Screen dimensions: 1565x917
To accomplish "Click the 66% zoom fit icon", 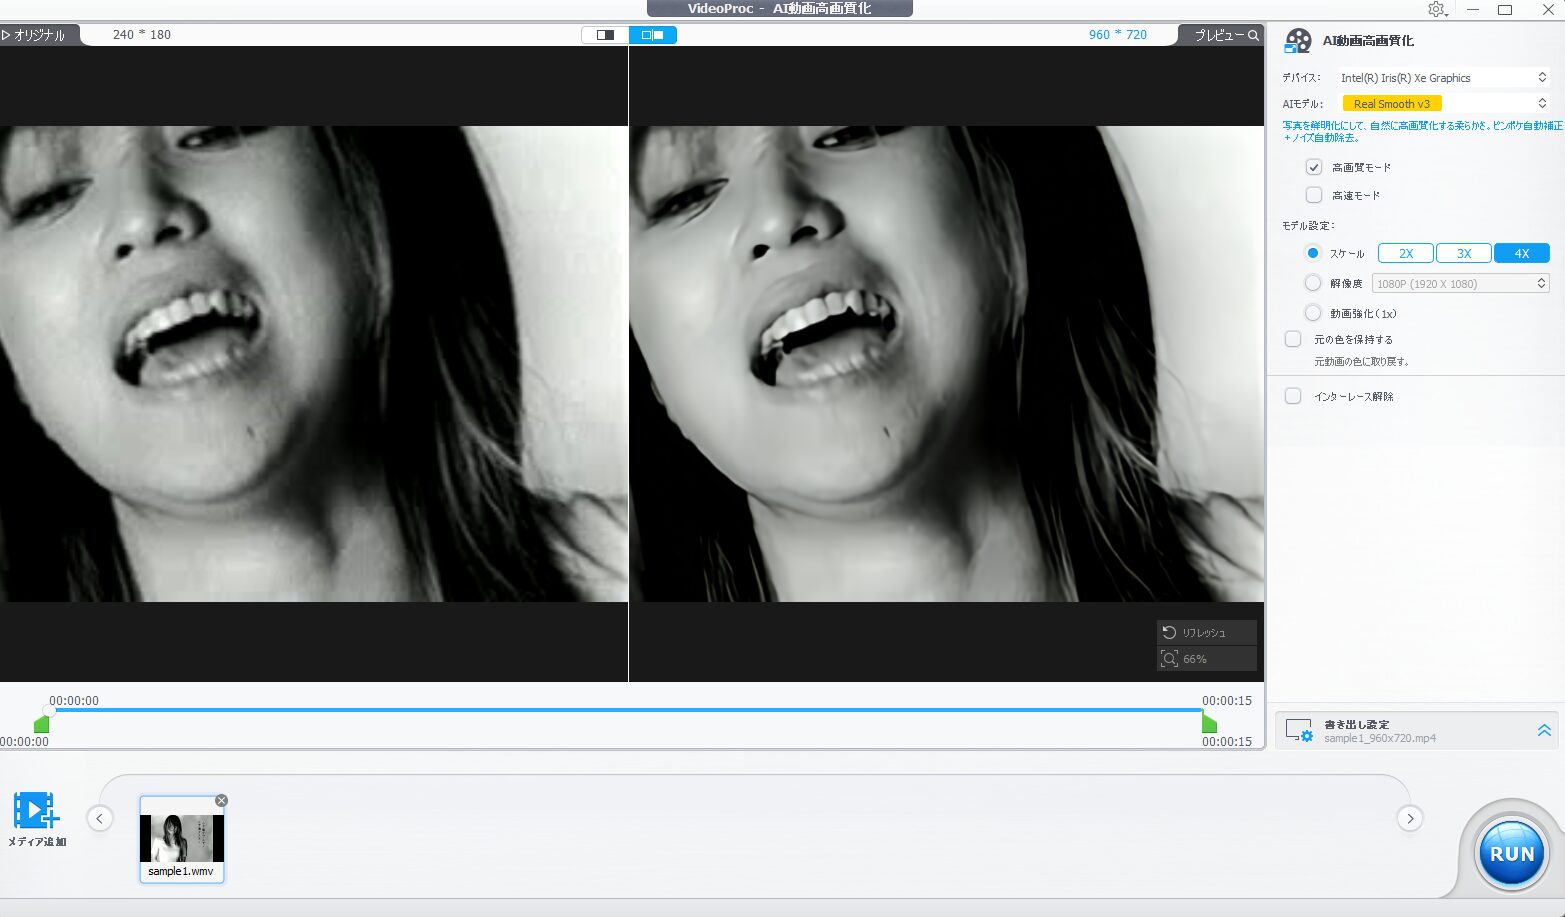I will click(x=1169, y=659).
